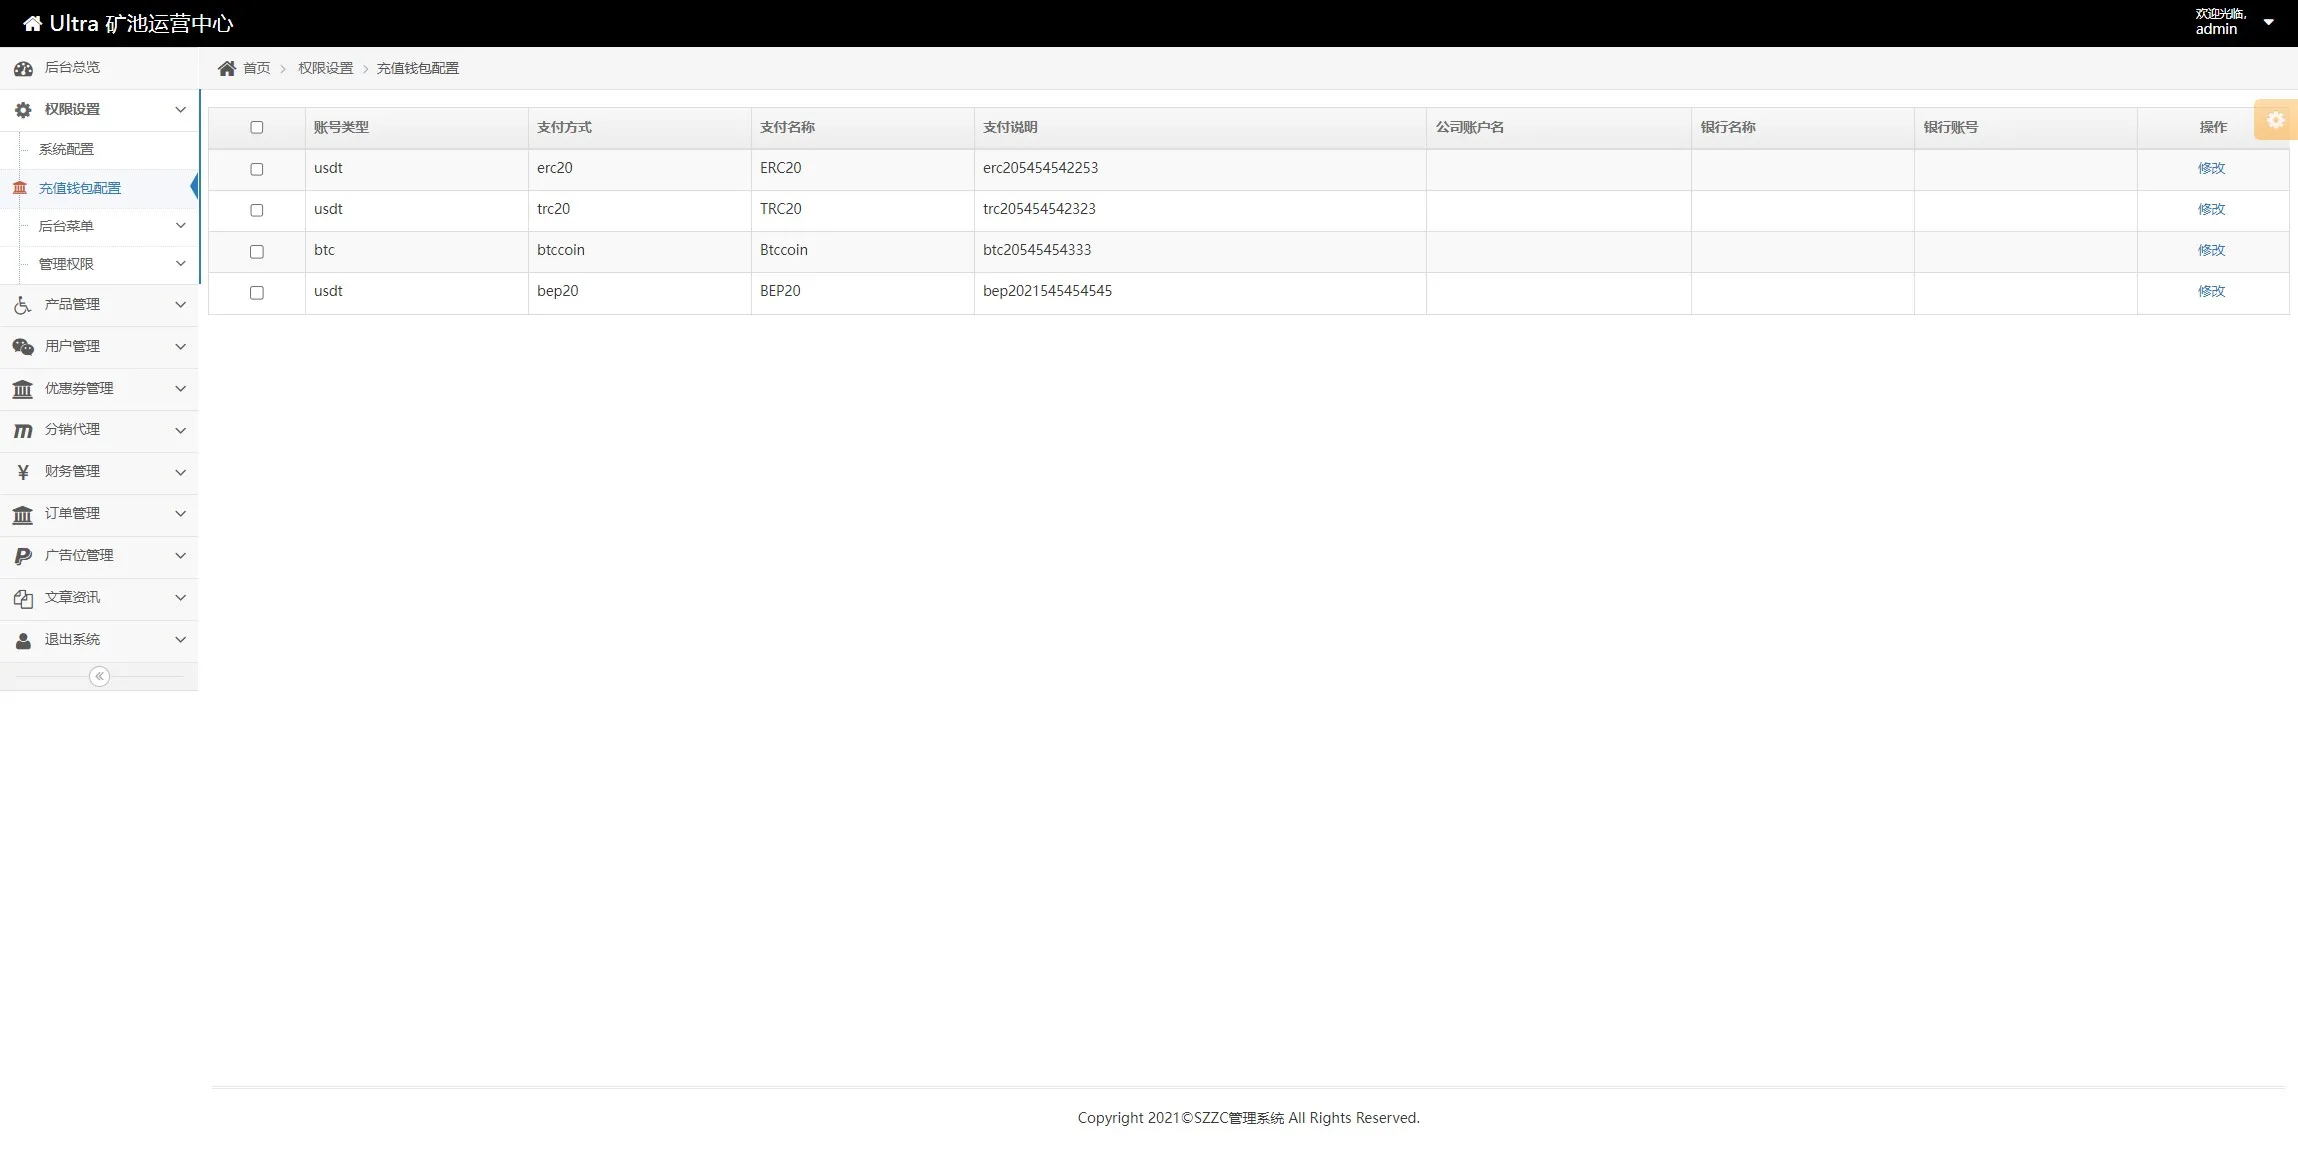Screen dimensions: 2298x1150
Task: Click the user icon beside 退出系统
Action: coord(23,640)
